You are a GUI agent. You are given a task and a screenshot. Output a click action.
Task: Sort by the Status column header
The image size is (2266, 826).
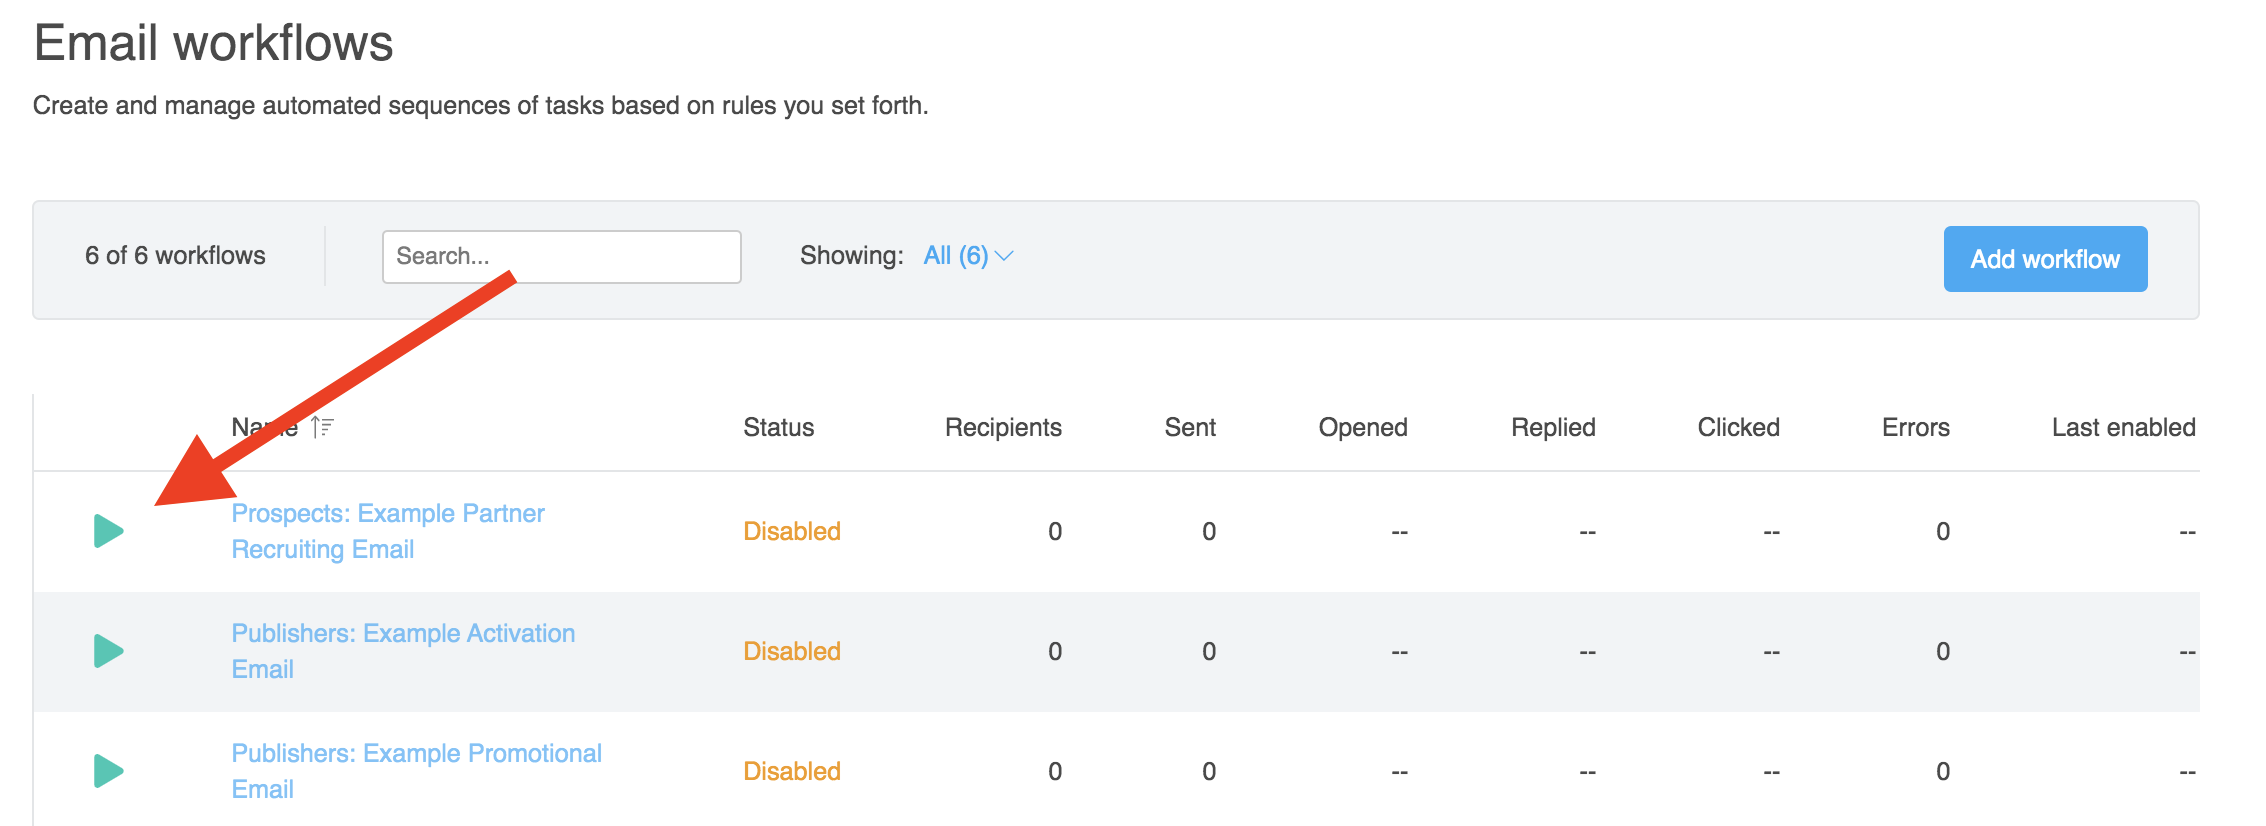(x=778, y=428)
